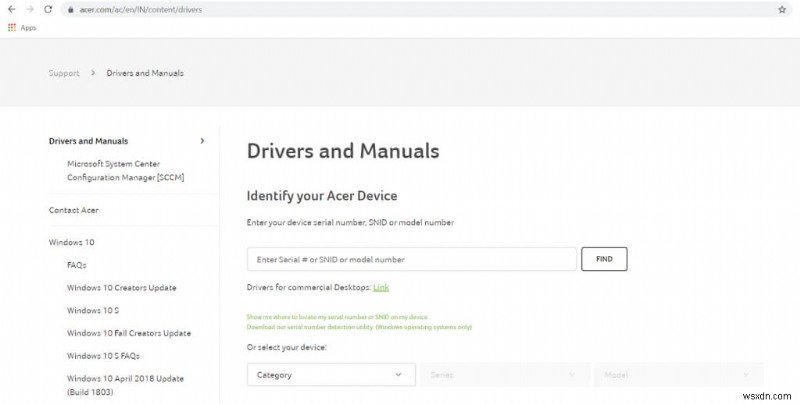Open Contact Acer sidebar item
This screenshot has width=800, height=404.
click(x=73, y=210)
